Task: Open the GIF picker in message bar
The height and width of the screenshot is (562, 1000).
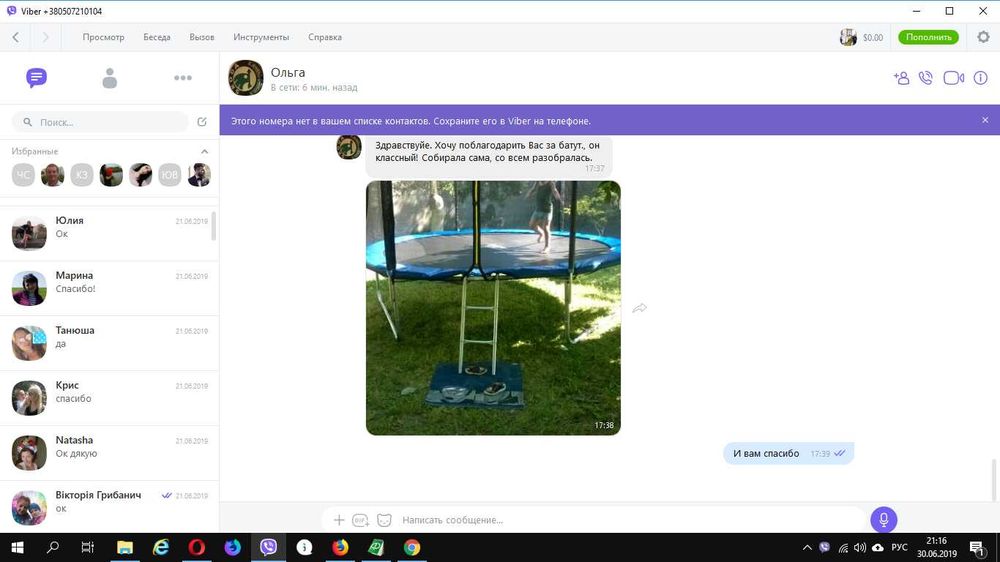Action: (x=360, y=520)
